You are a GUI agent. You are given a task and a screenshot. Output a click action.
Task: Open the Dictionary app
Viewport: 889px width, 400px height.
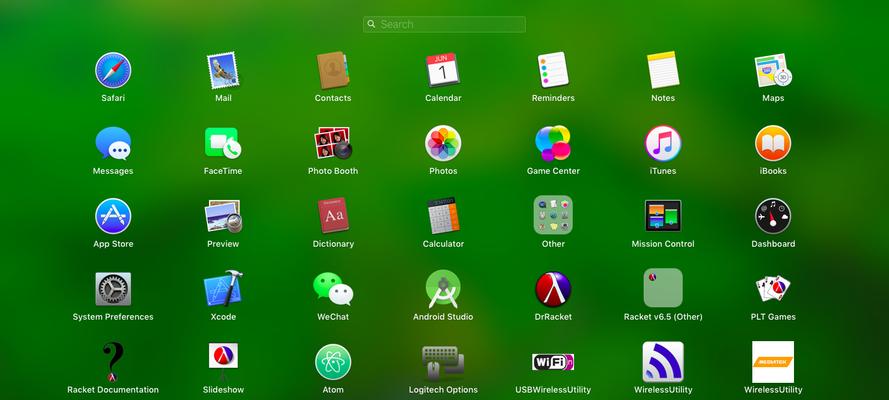point(333,216)
